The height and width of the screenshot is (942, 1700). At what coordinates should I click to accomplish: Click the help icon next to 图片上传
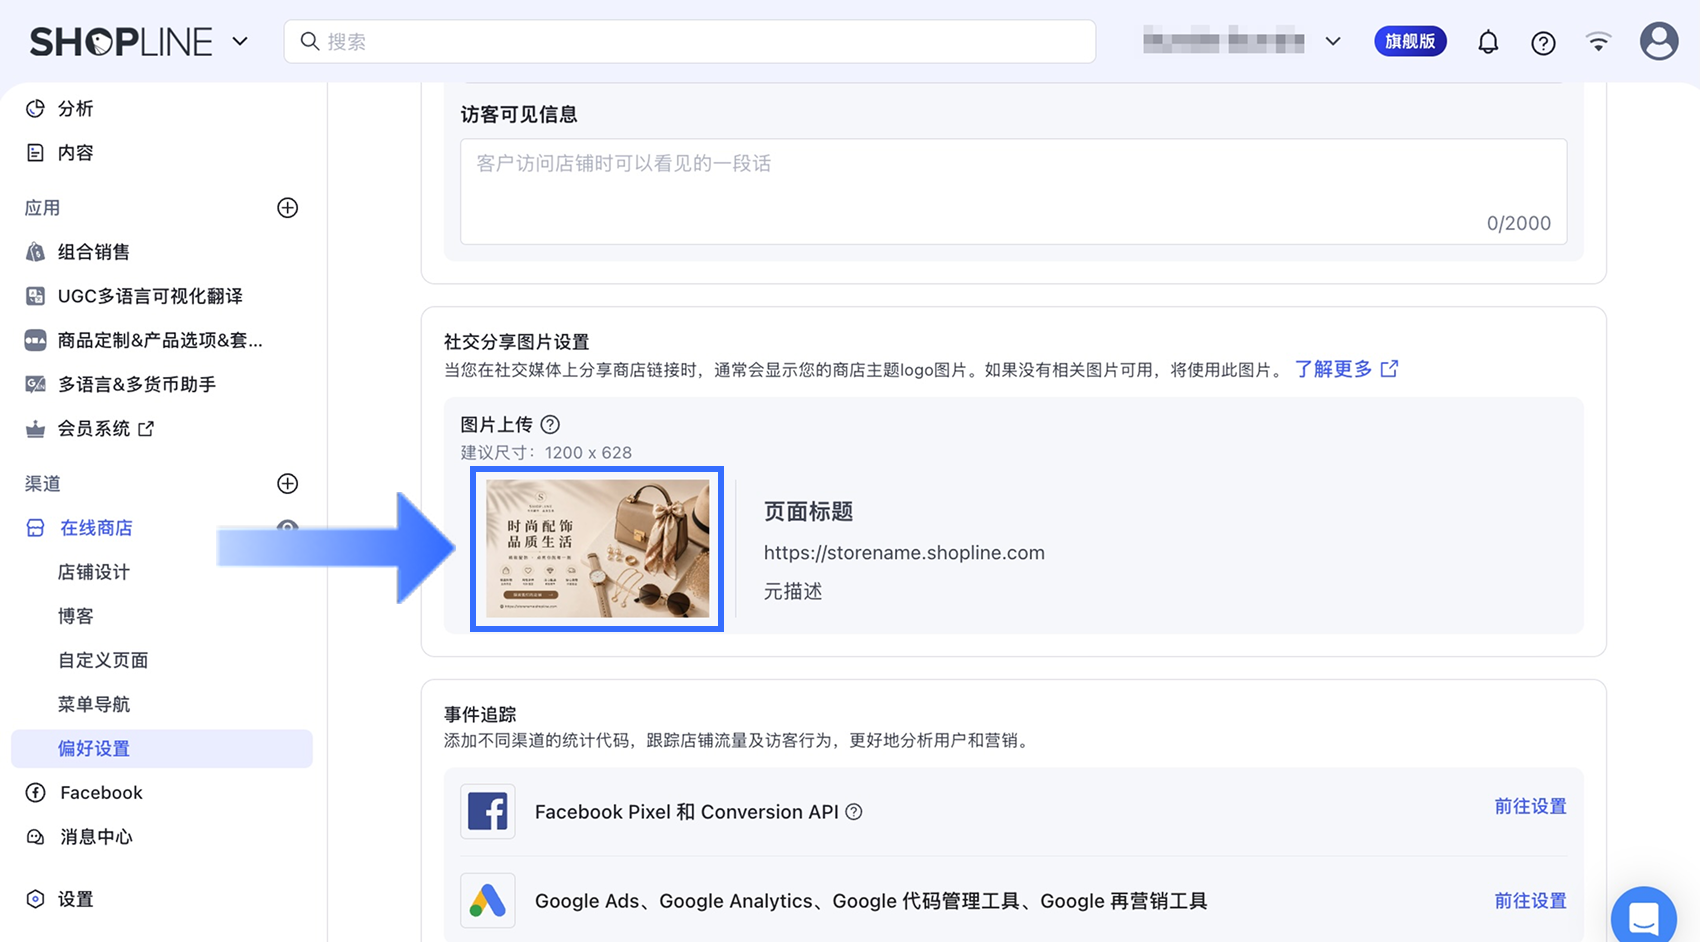click(550, 425)
